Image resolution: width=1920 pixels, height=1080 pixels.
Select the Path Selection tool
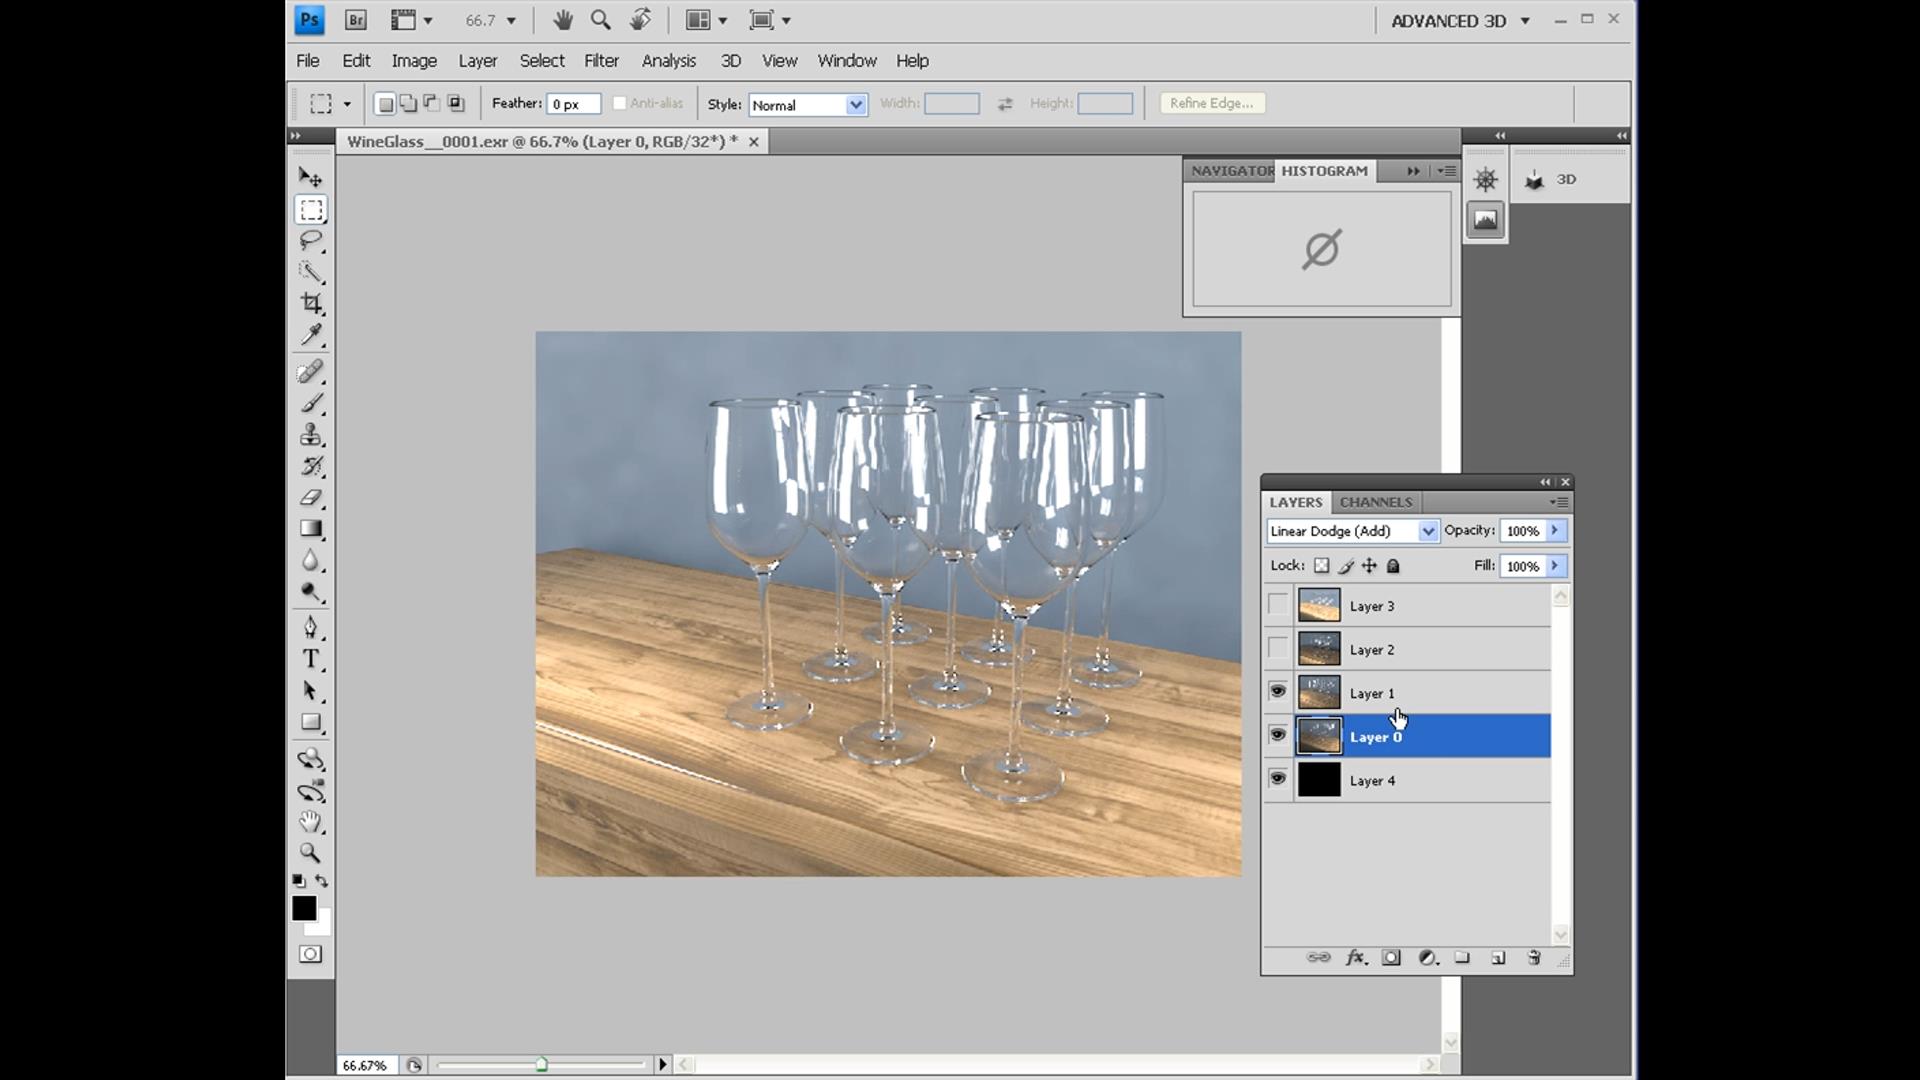(x=311, y=691)
